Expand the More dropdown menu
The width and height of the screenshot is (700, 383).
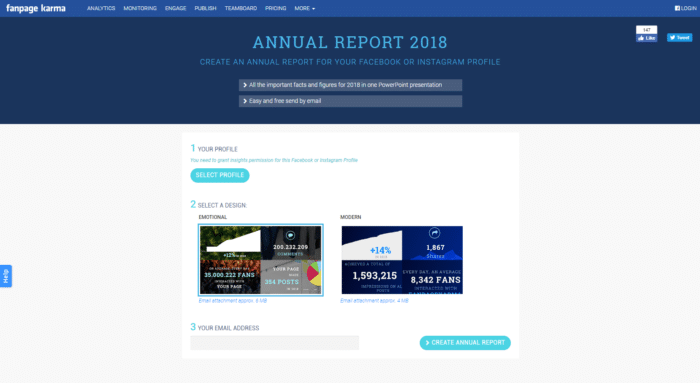coord(304,8)
